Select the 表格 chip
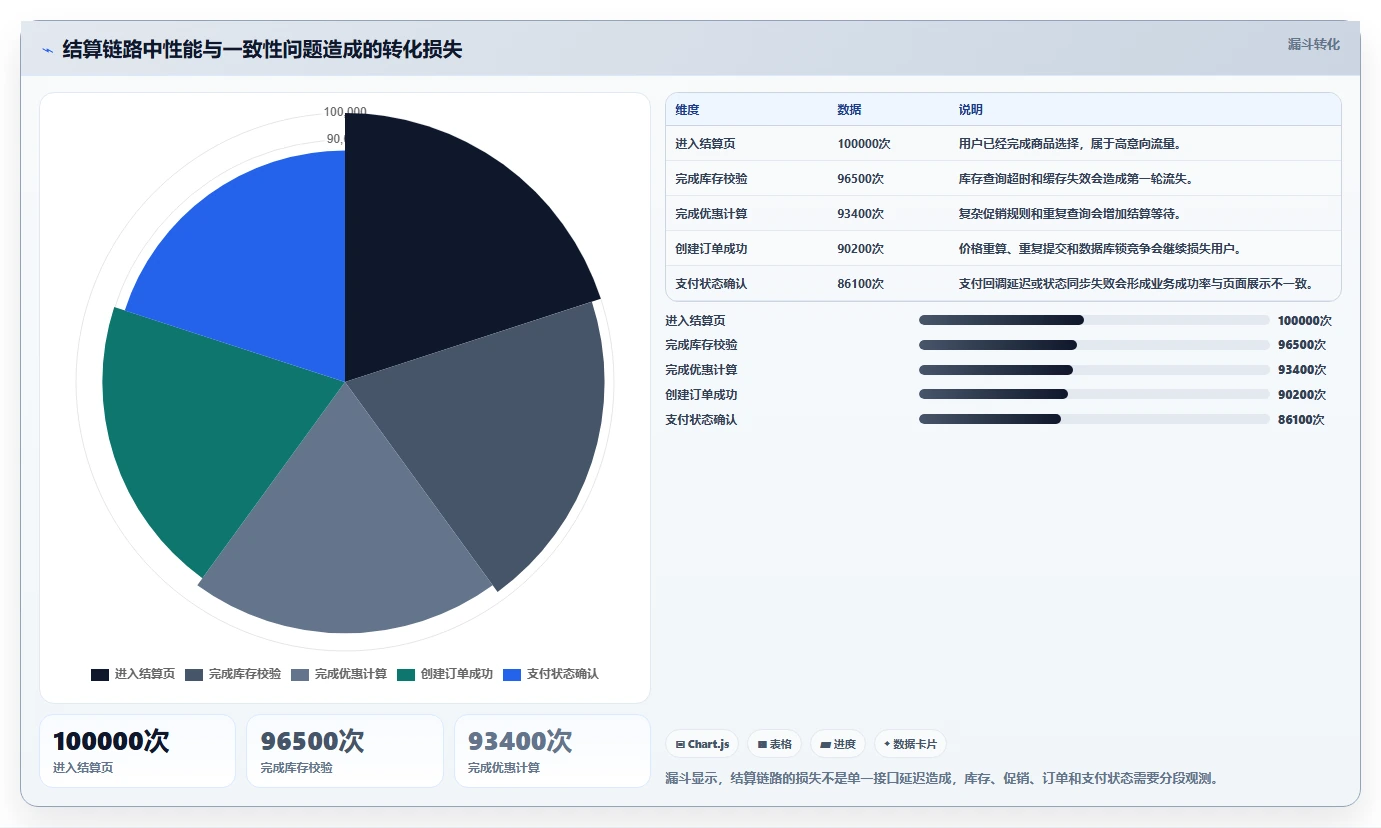The image size is (1381, 828). (x=774, y=744)
